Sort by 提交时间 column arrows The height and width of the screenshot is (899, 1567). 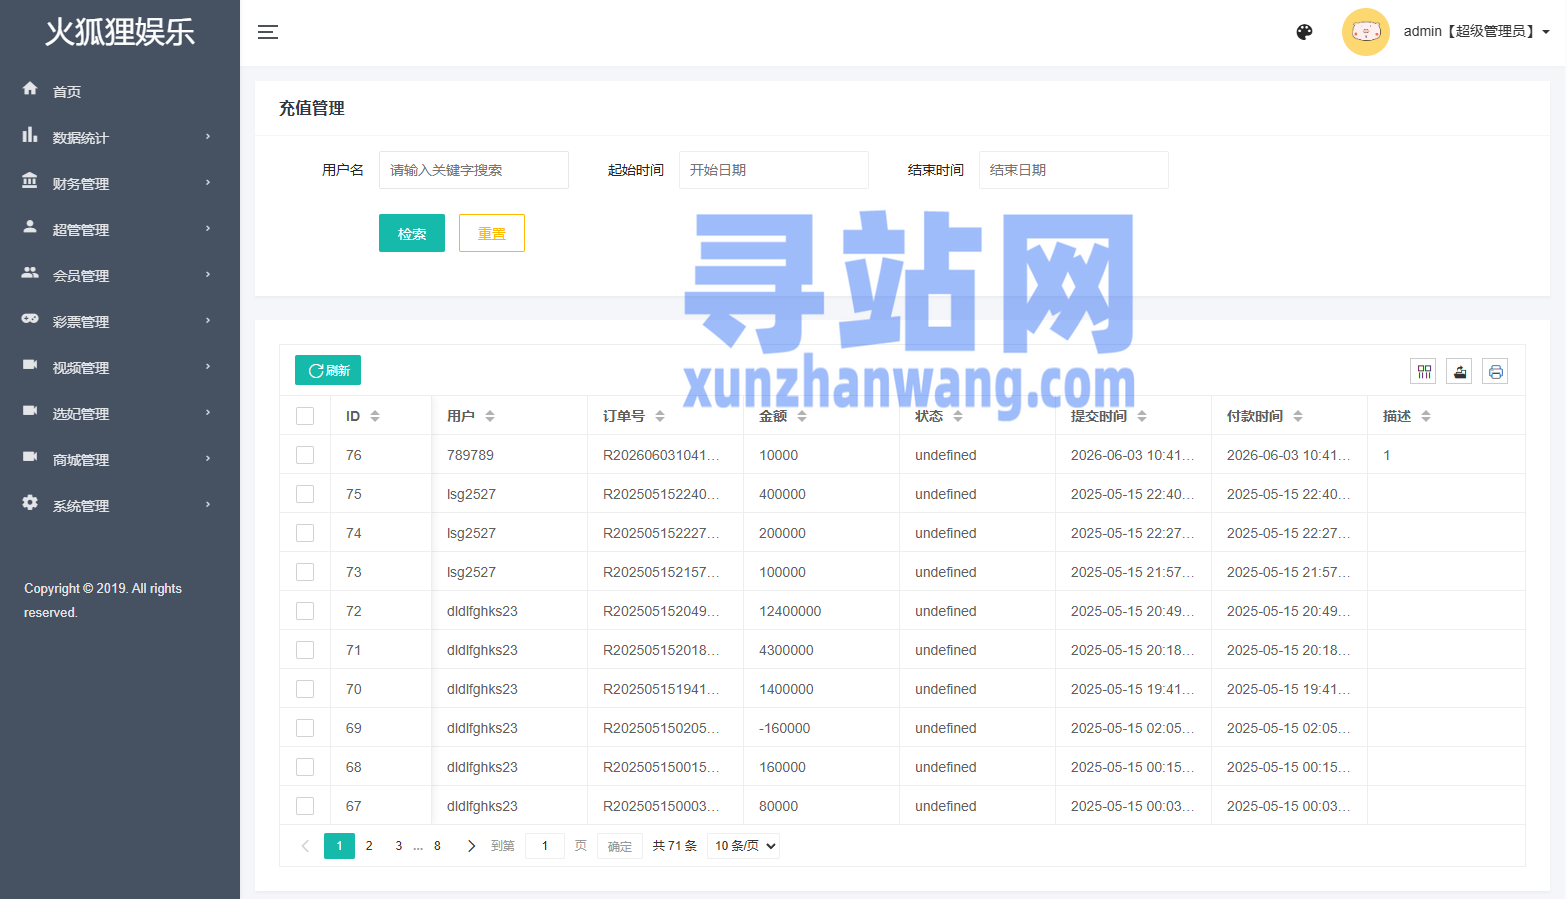pos(1142,416)
